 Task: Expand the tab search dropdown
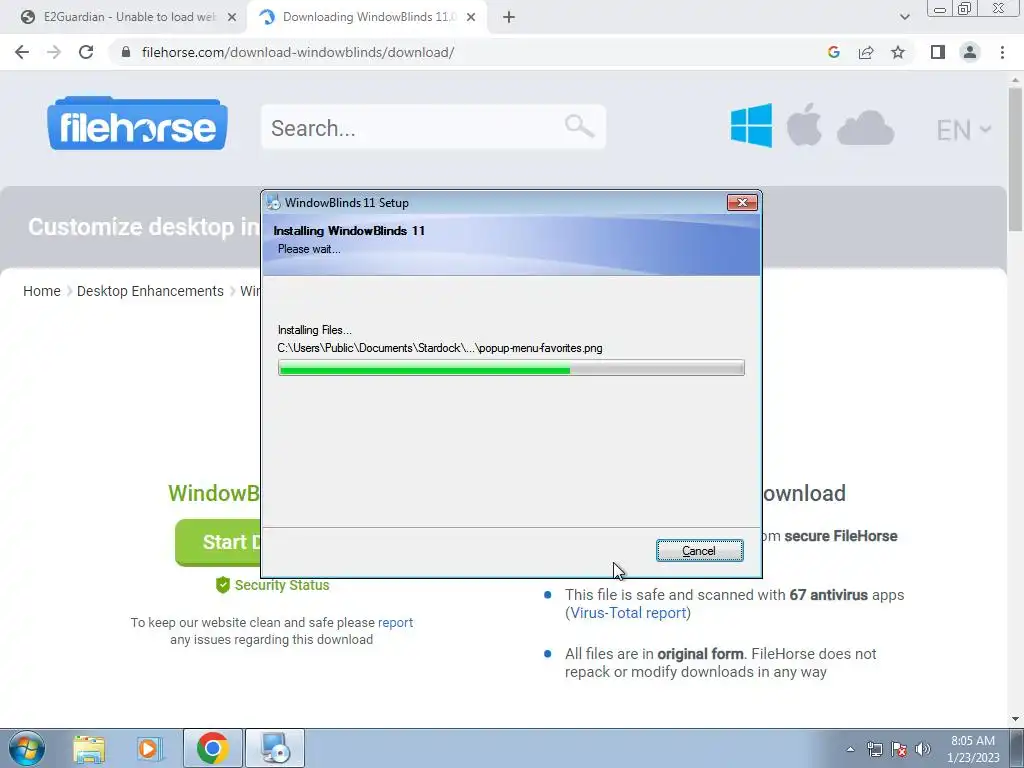pos(904,17)
